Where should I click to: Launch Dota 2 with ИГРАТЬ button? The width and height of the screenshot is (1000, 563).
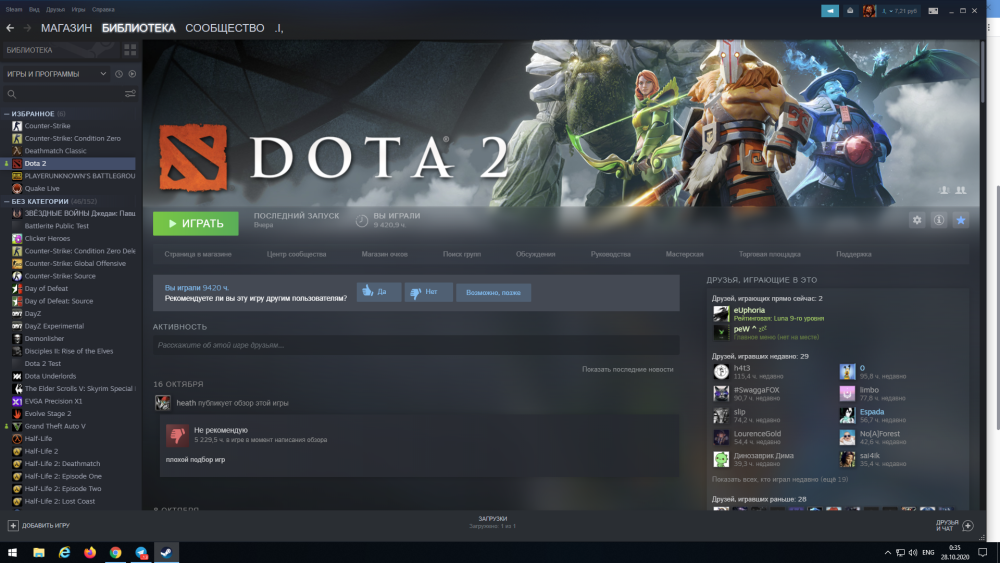(196, 224)
